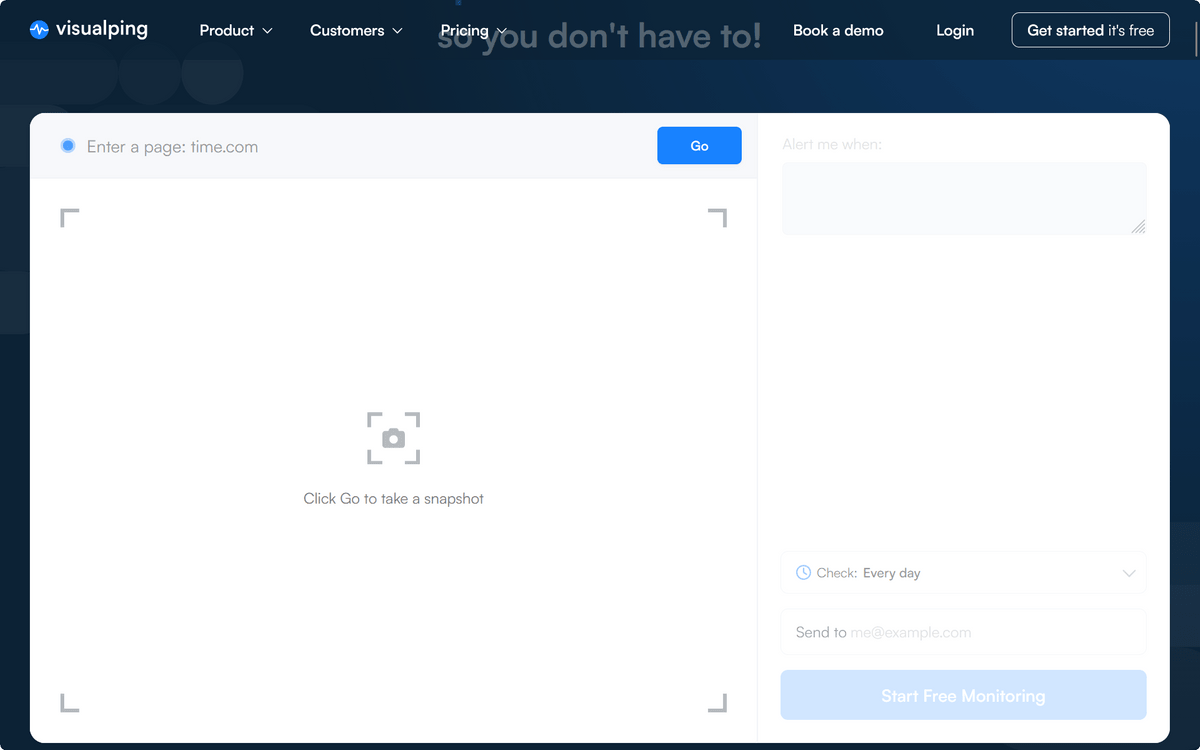
Task: Click the camera snapshot icon
Action: 393,438
